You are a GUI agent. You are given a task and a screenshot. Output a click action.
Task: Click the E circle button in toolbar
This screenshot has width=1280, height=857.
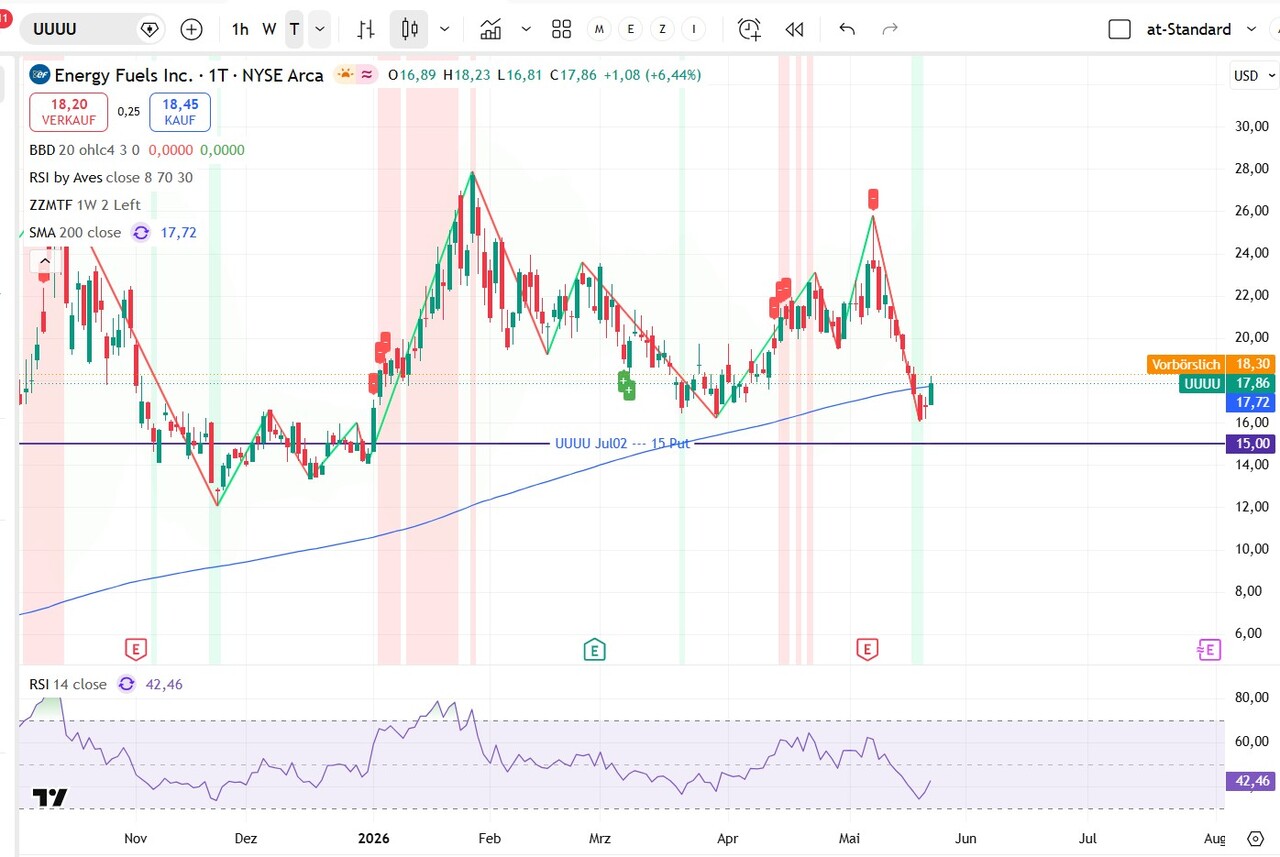coord(630,29)
